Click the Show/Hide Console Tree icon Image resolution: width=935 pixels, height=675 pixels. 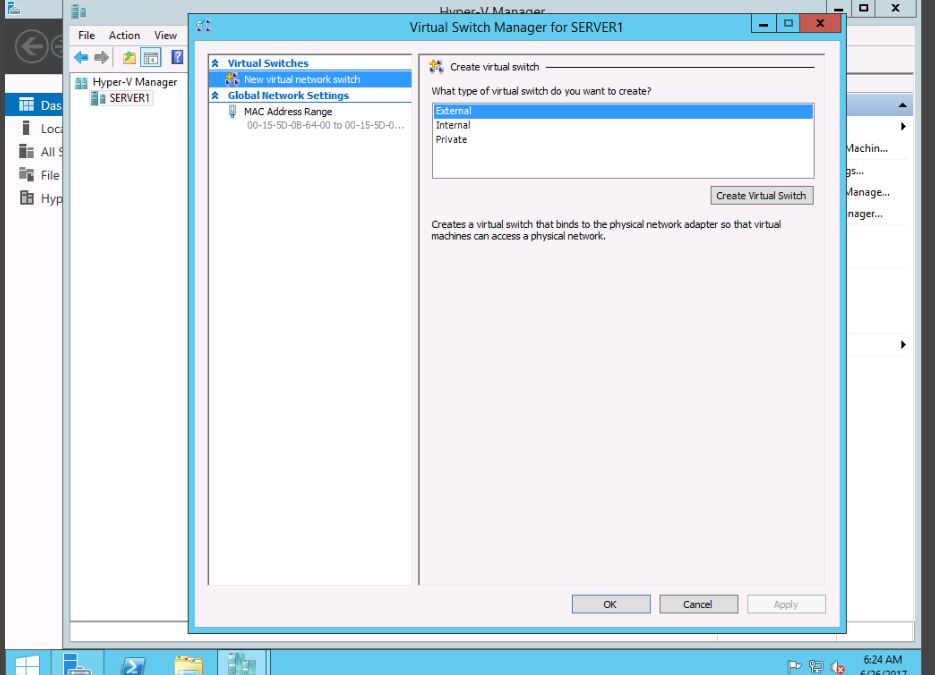[x=150, y=58]
